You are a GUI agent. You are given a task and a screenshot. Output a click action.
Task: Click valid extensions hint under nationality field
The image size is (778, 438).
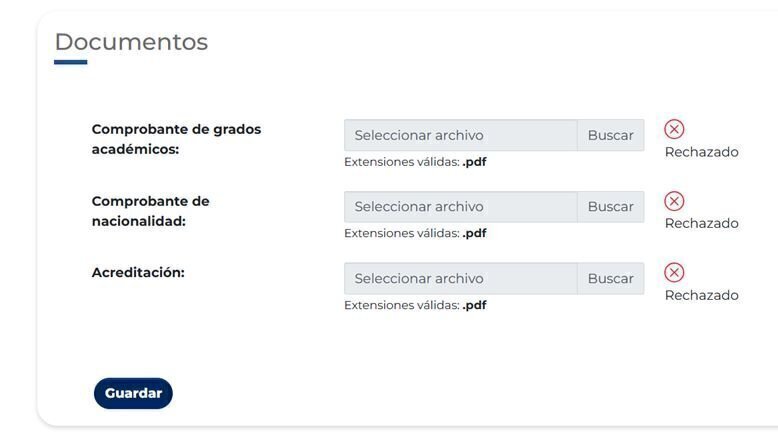point(415,233)
